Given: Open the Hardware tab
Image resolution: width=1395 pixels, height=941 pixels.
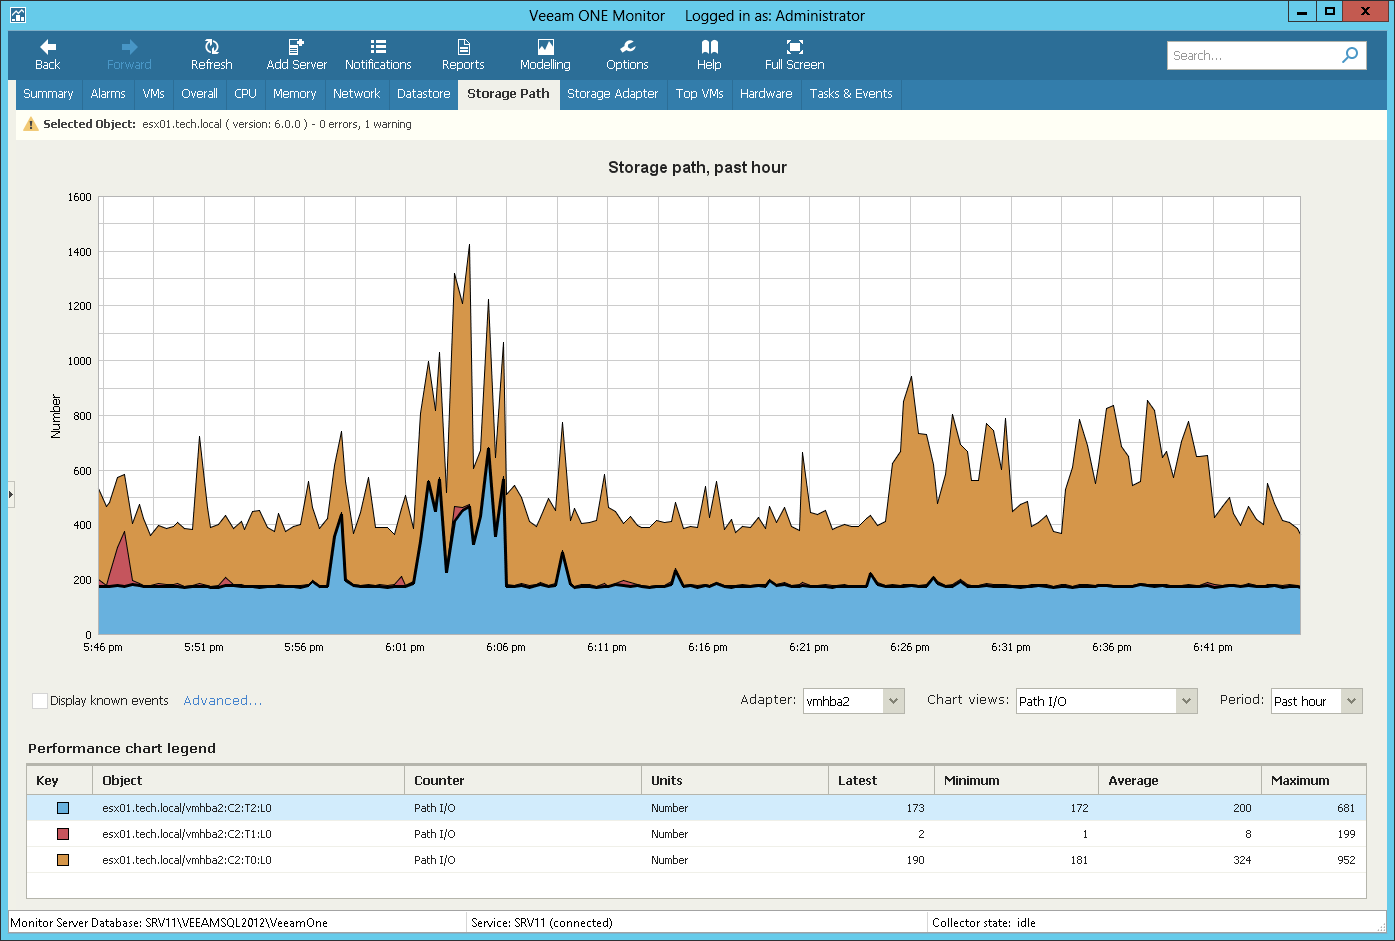Looking at the screenshot, I should [766, 94].
